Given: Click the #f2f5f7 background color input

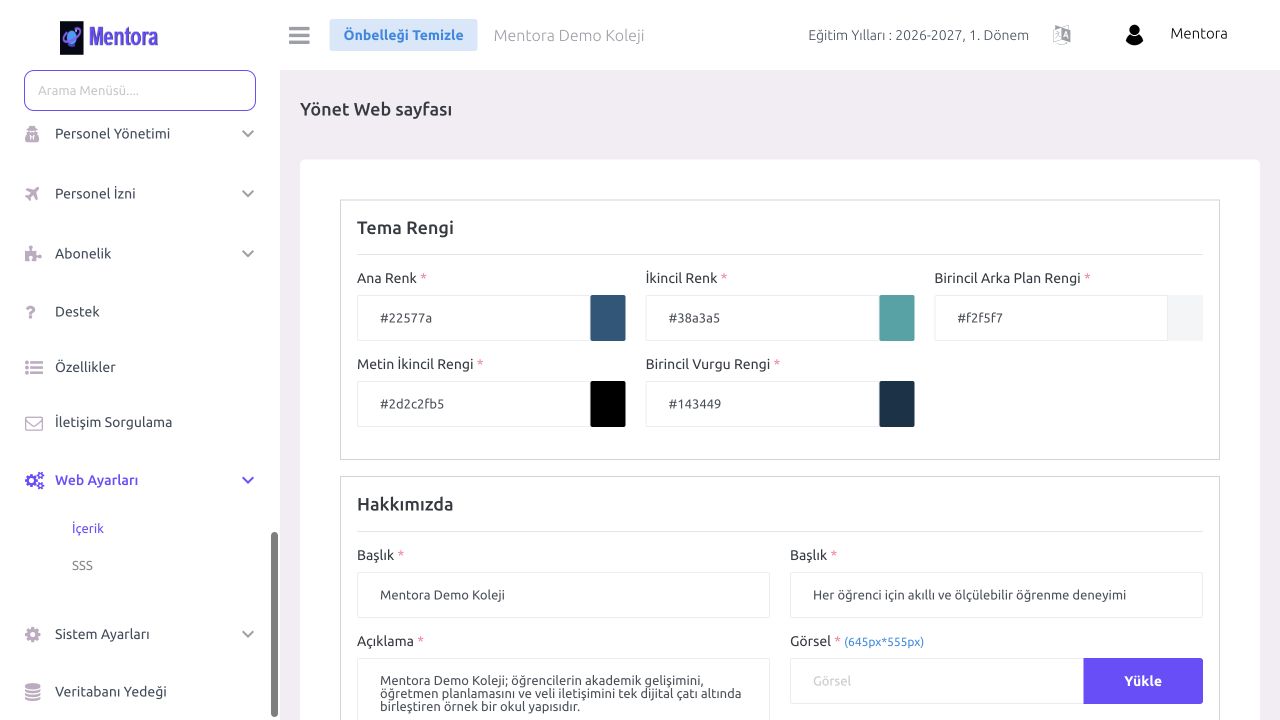Looking at the screenshot, I should 1051,318.
